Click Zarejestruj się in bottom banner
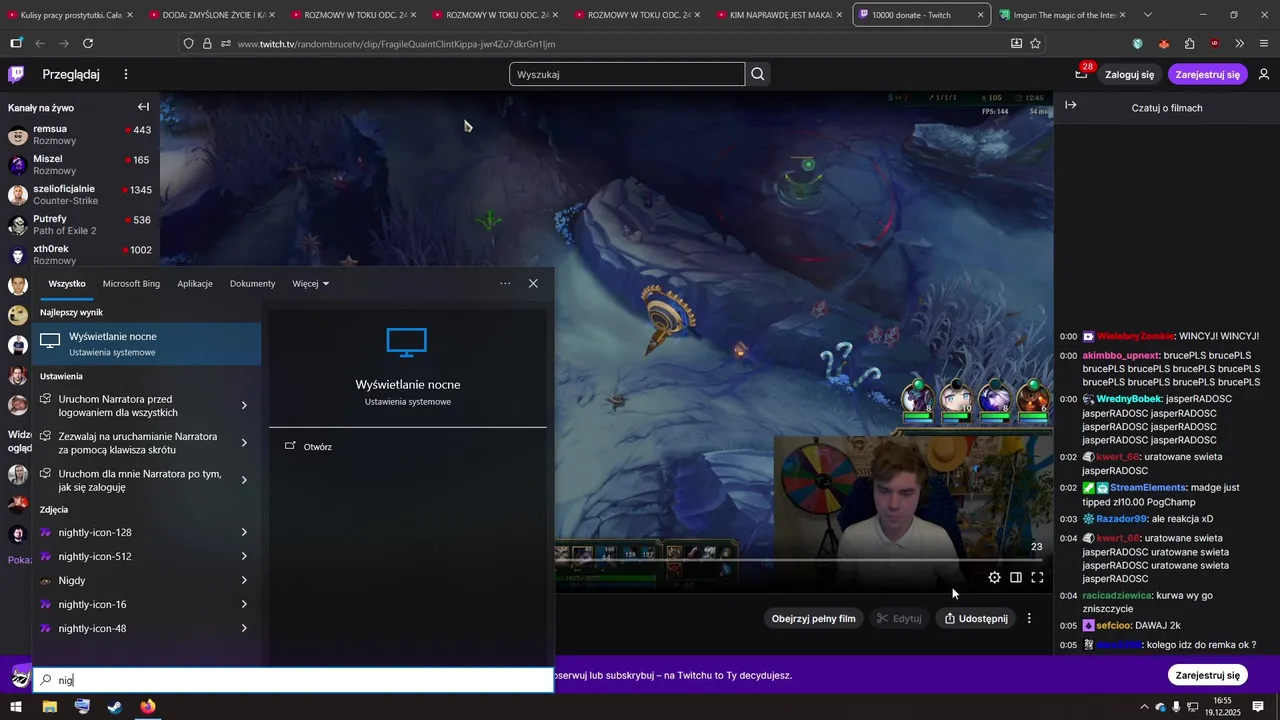This screenshot has width=1280, height=720. point(1207,675)
